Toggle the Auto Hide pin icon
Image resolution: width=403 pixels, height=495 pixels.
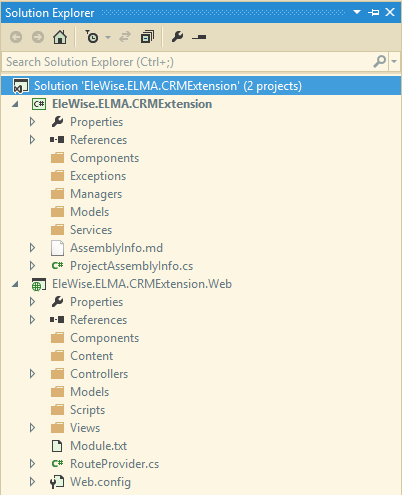(374, 13)
